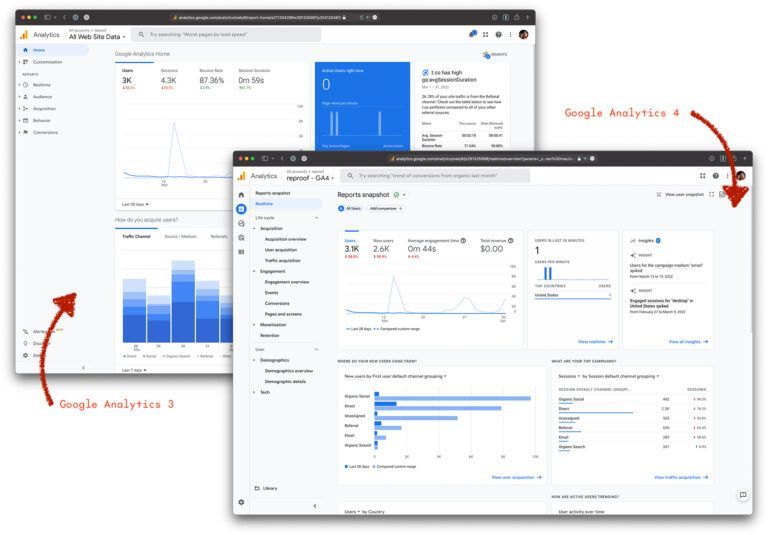Click the All Users segment chip
This screenshot has height=535, width=768.
(349, 208)
